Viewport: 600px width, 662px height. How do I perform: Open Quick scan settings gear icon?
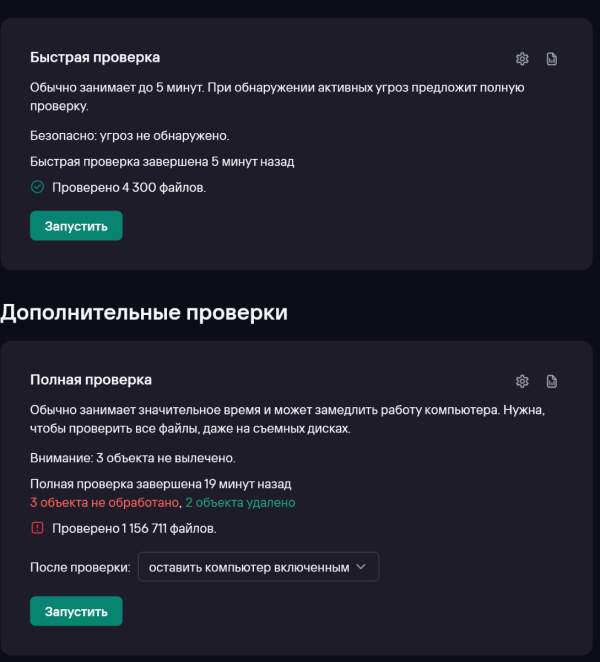click(522, 59)
